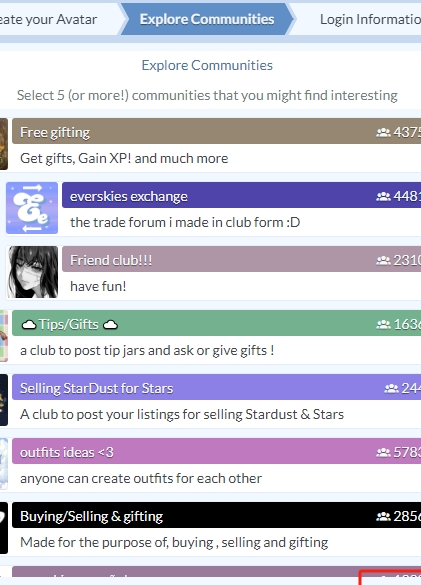Go to Login Information step
This screenshot has height=585, width=421.
tap(369, 19)
